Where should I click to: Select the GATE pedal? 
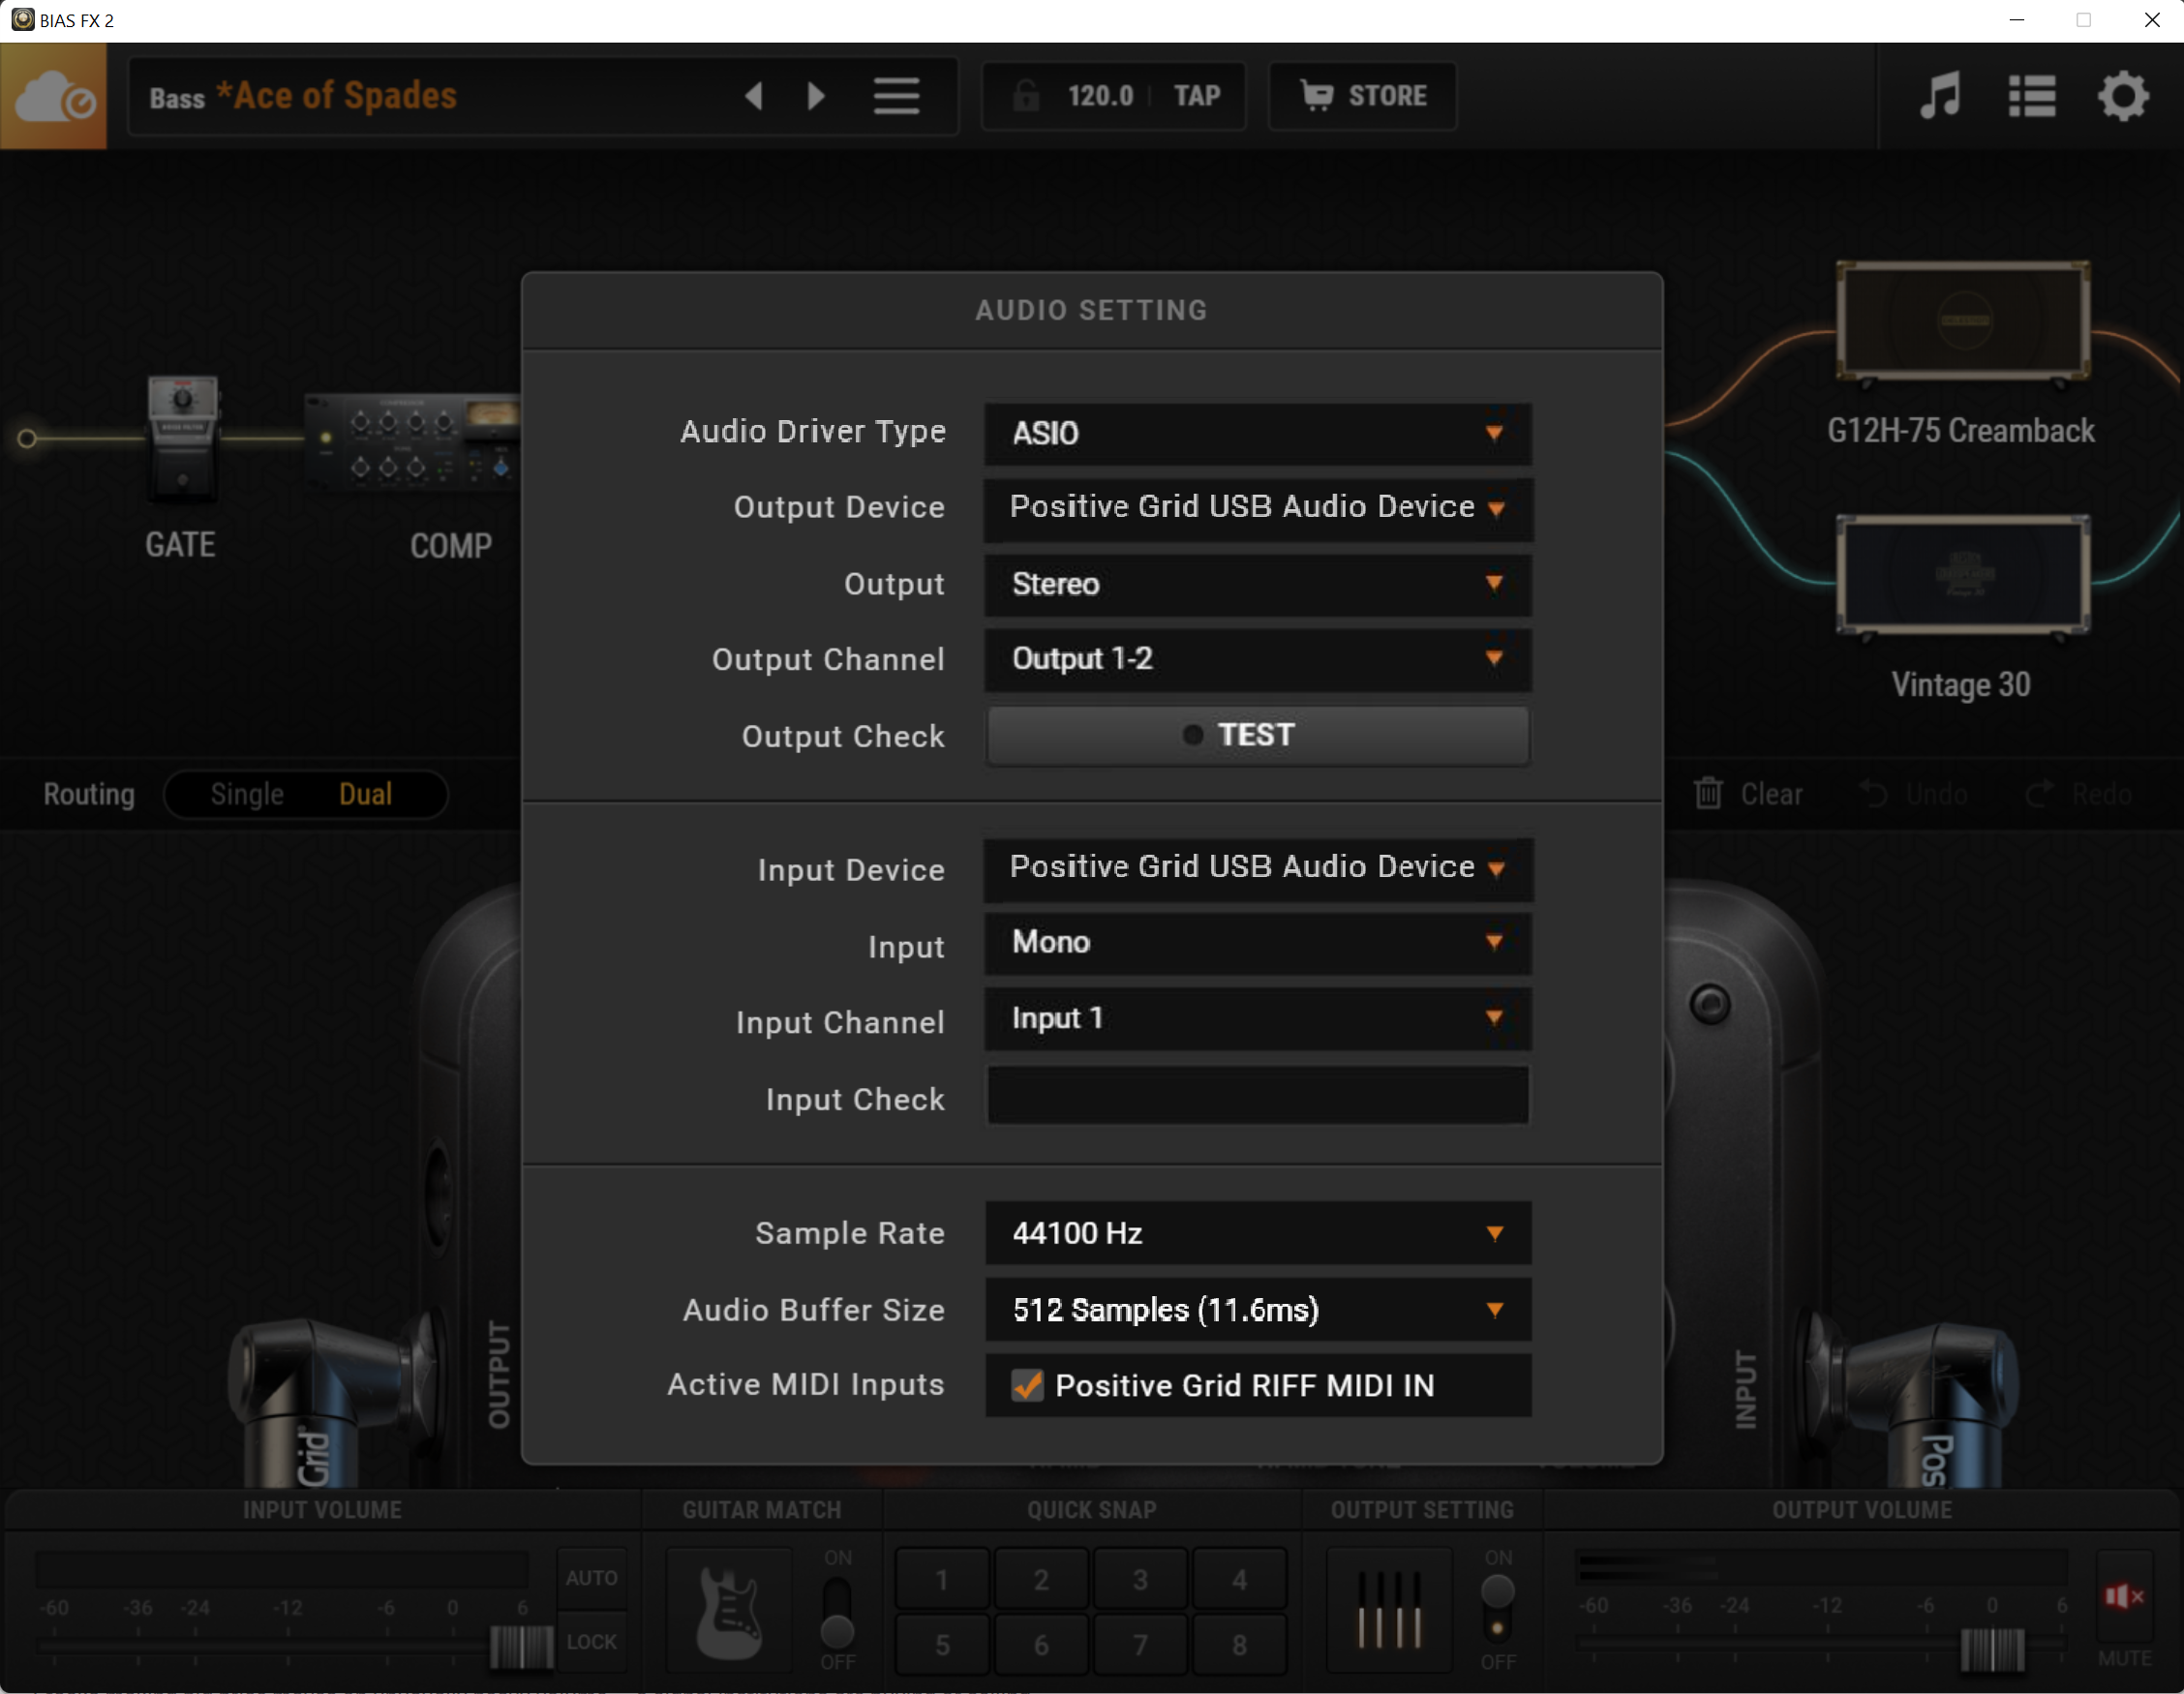point(182,436)
